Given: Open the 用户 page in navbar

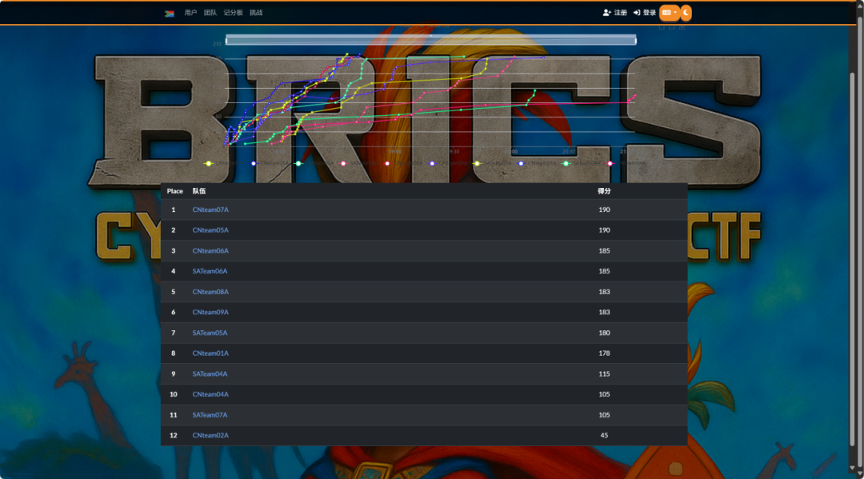Looking at the screenshot, I should 190,13.
